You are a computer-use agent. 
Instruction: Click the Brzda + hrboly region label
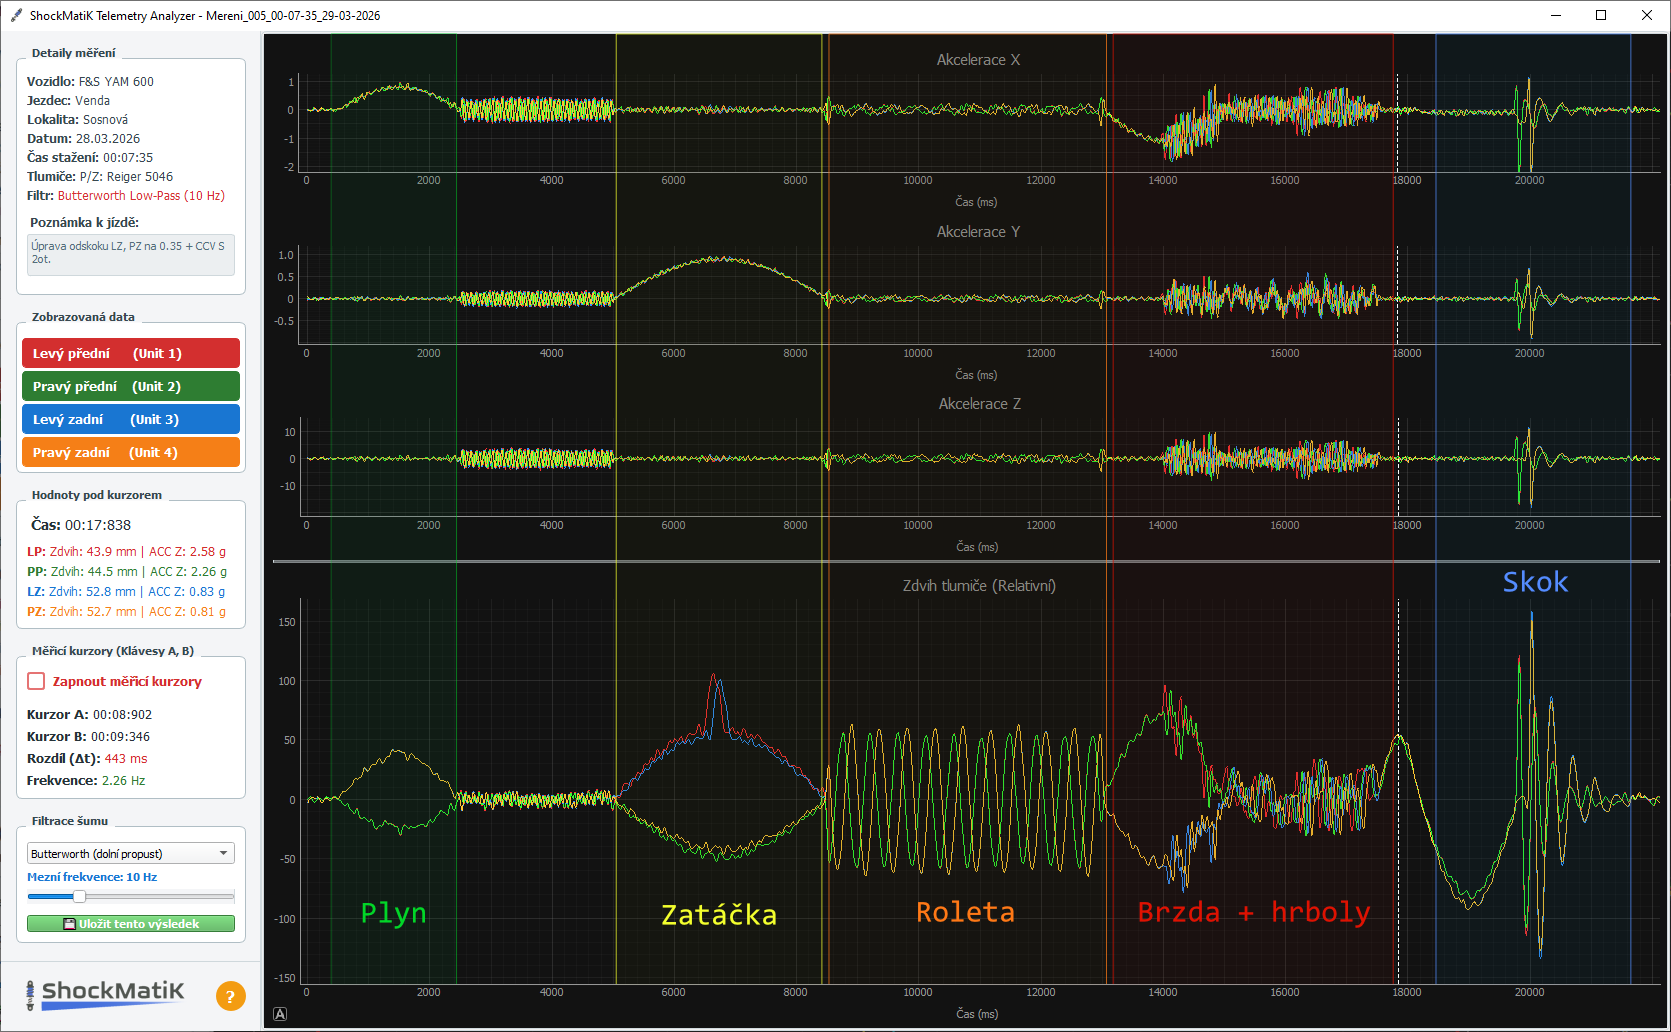click(1255, 912)
